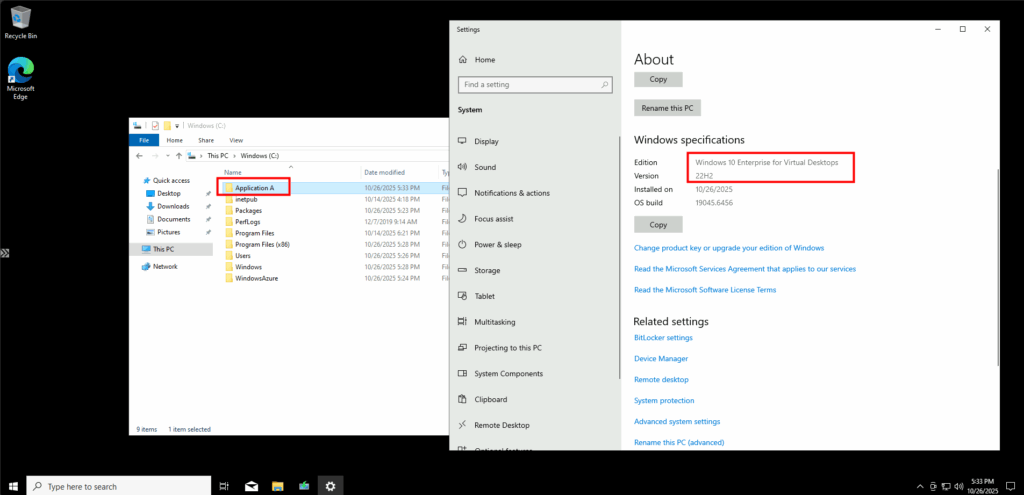
Task: Open Quick Access Toolbar customize dropdown
Action: click(178, 126)
